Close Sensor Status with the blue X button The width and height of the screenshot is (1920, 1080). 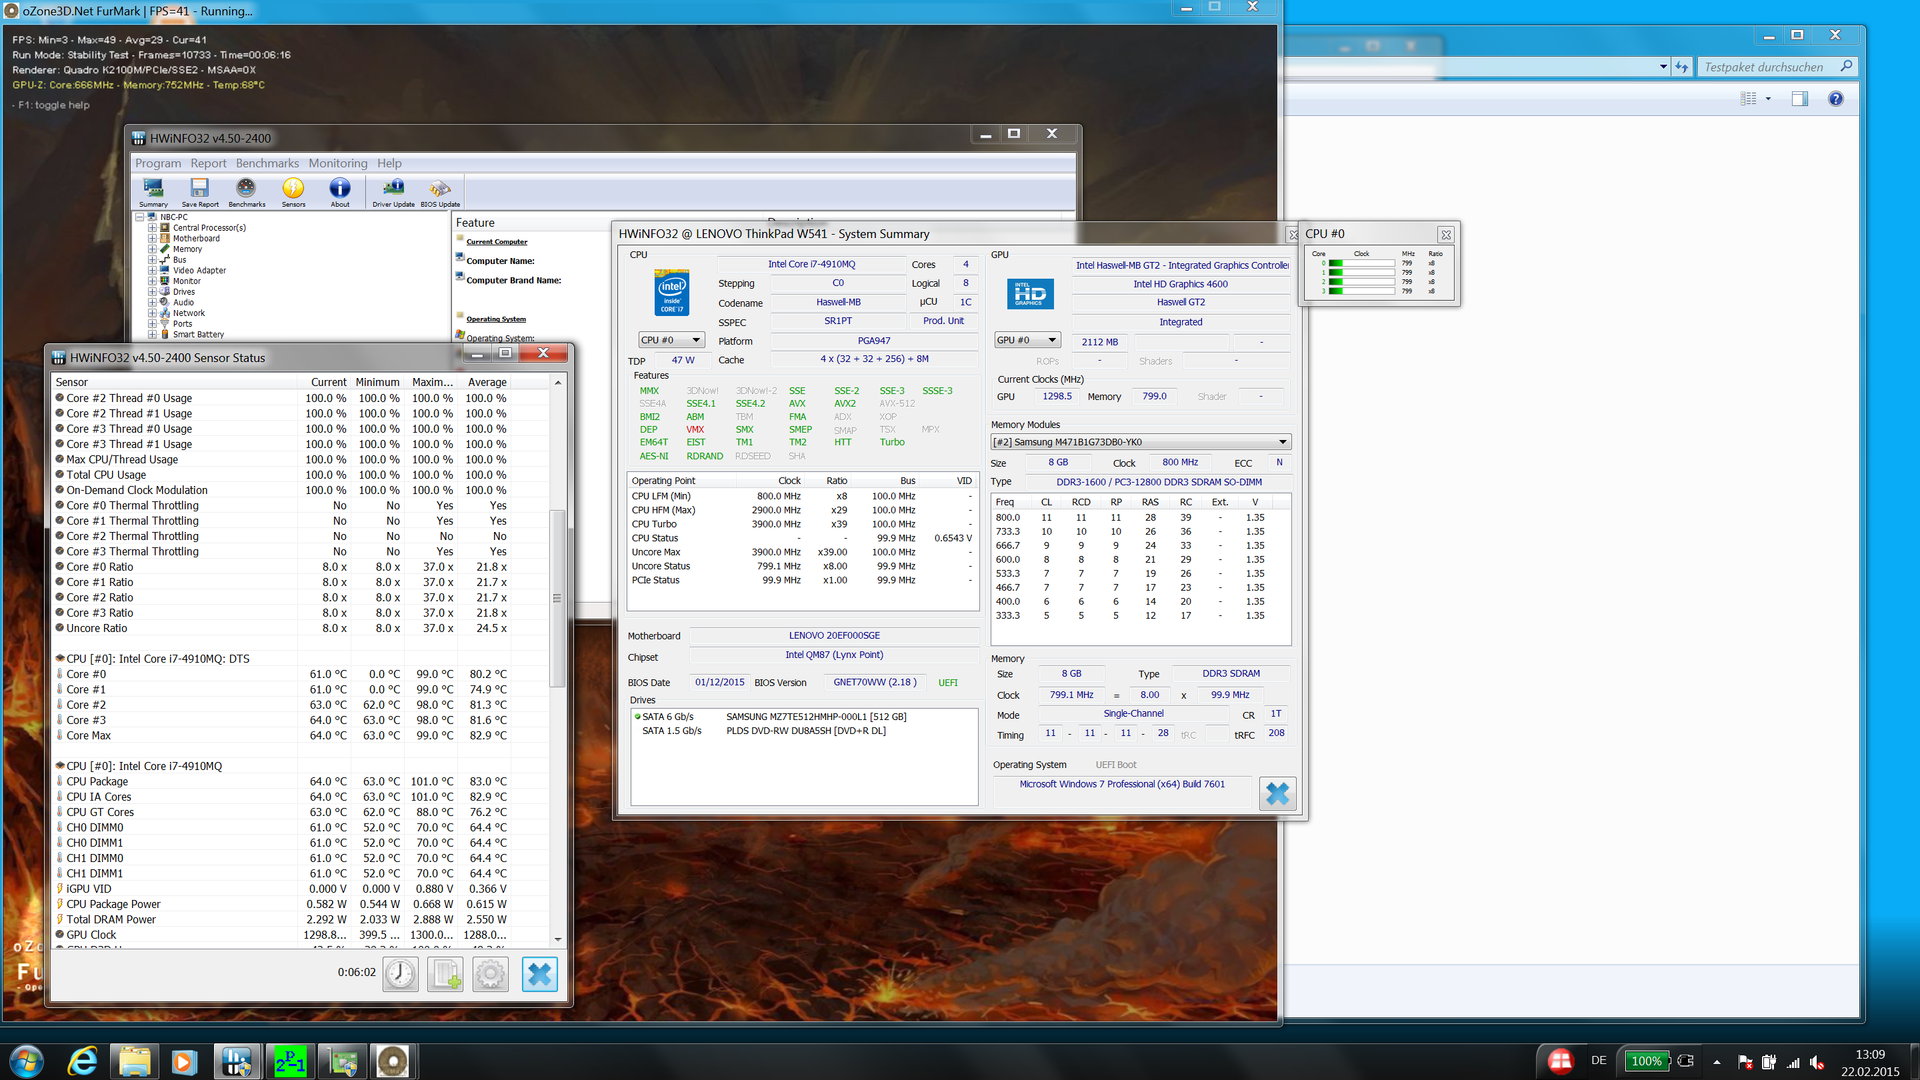coord(540,974)
